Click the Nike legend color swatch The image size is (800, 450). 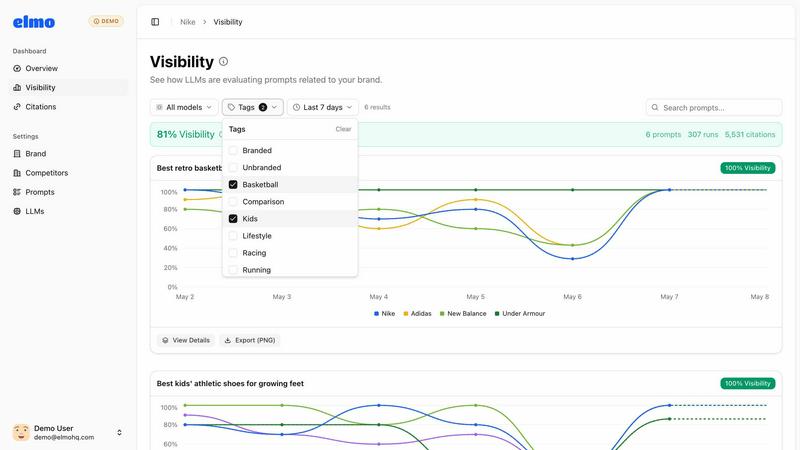point(377,314)
